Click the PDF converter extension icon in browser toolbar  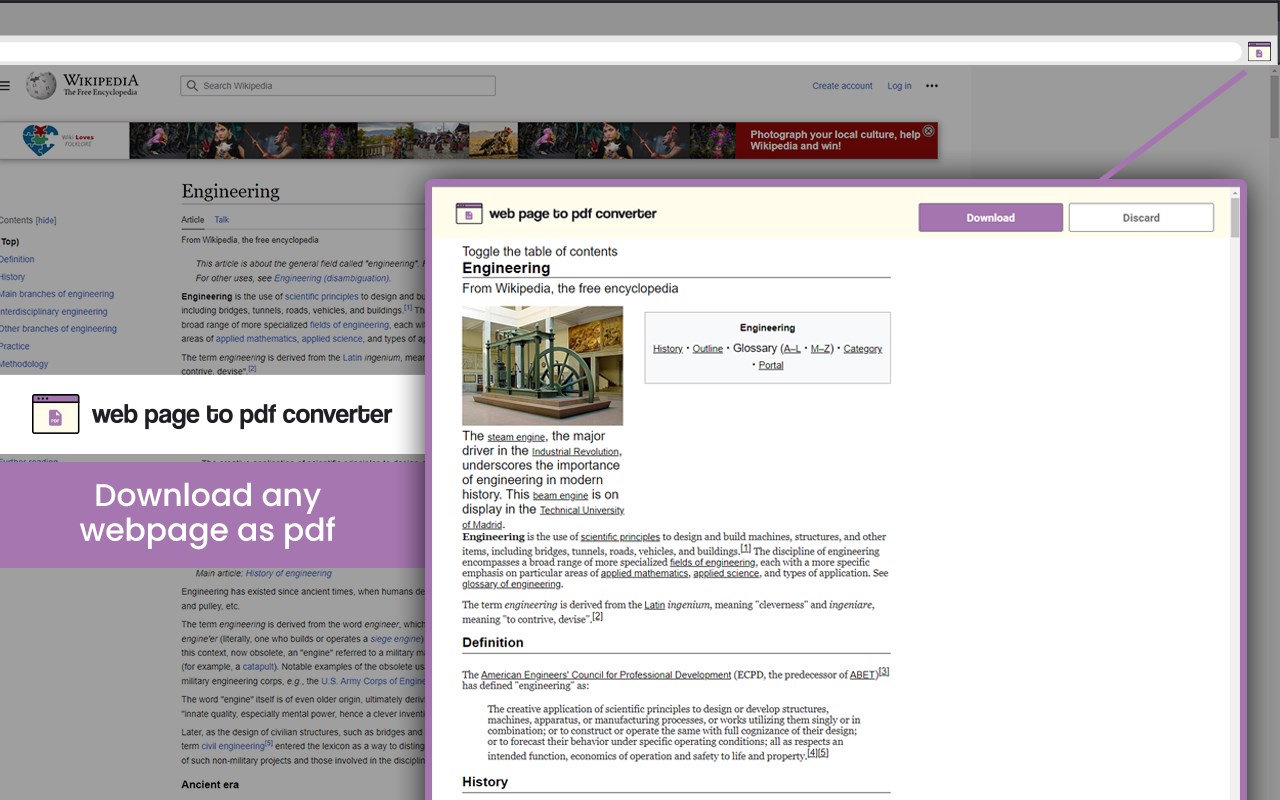pos(1259,52)
